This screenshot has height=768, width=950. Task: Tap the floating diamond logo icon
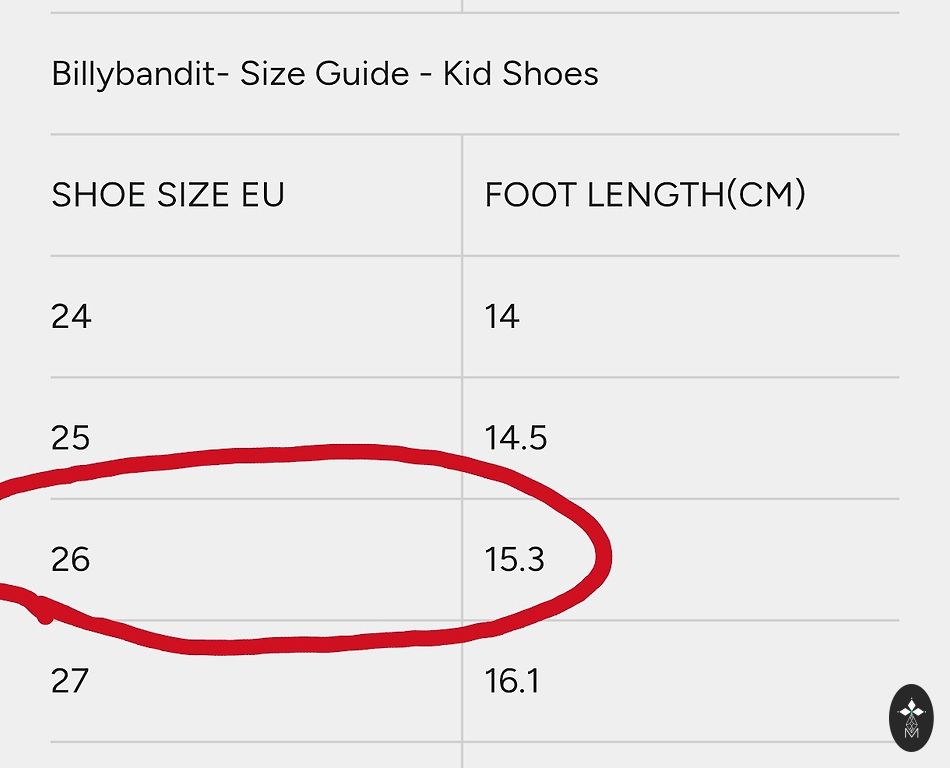pyautogui.click(x=911, y=718)
